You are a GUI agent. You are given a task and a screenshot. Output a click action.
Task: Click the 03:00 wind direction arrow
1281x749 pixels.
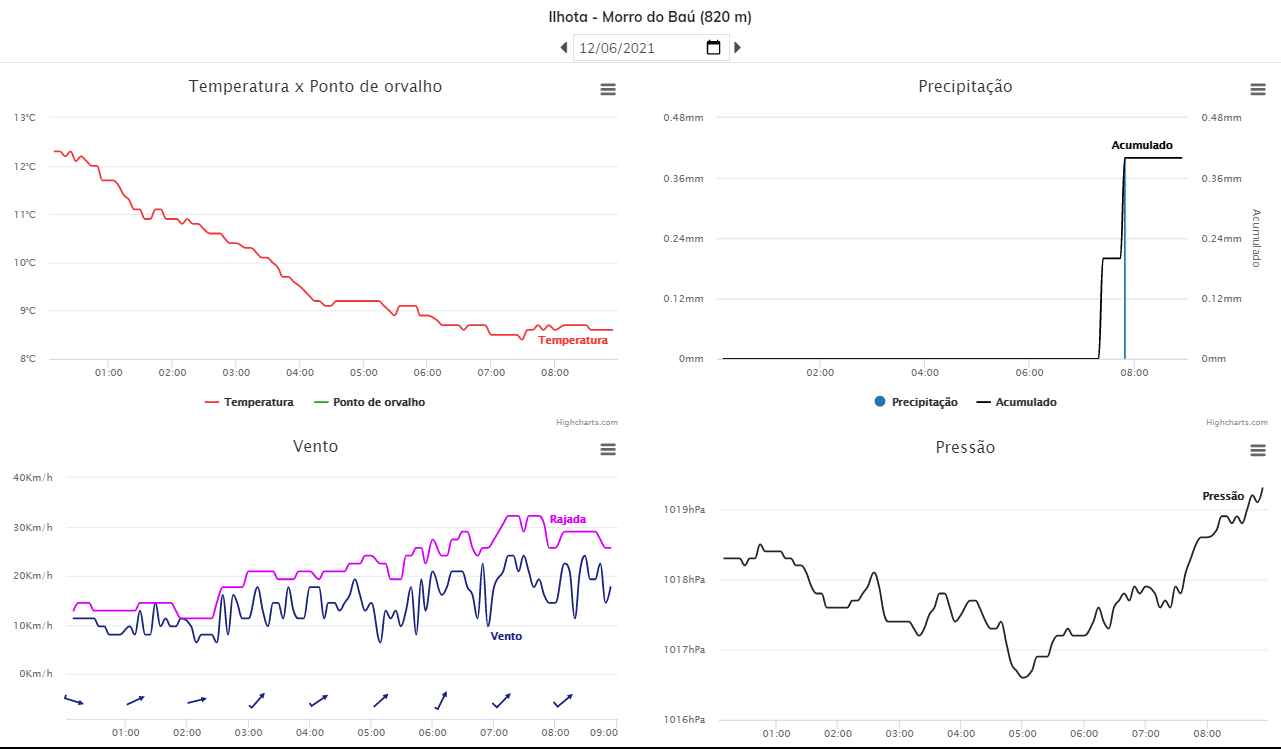(257, 700)
